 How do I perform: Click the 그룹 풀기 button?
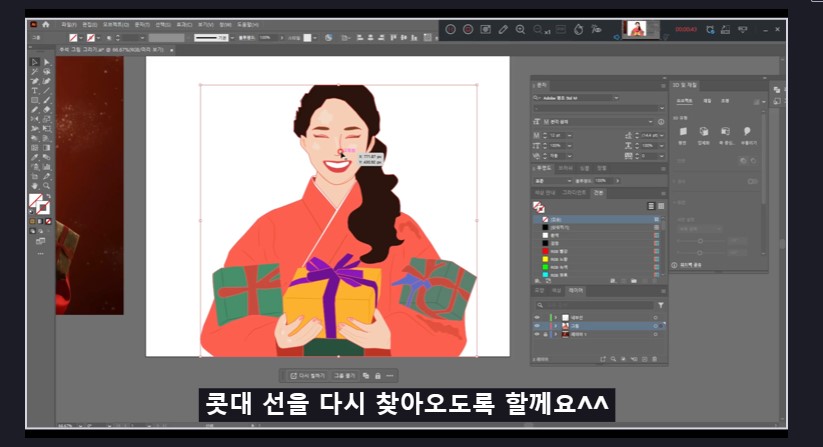point(344,376)
